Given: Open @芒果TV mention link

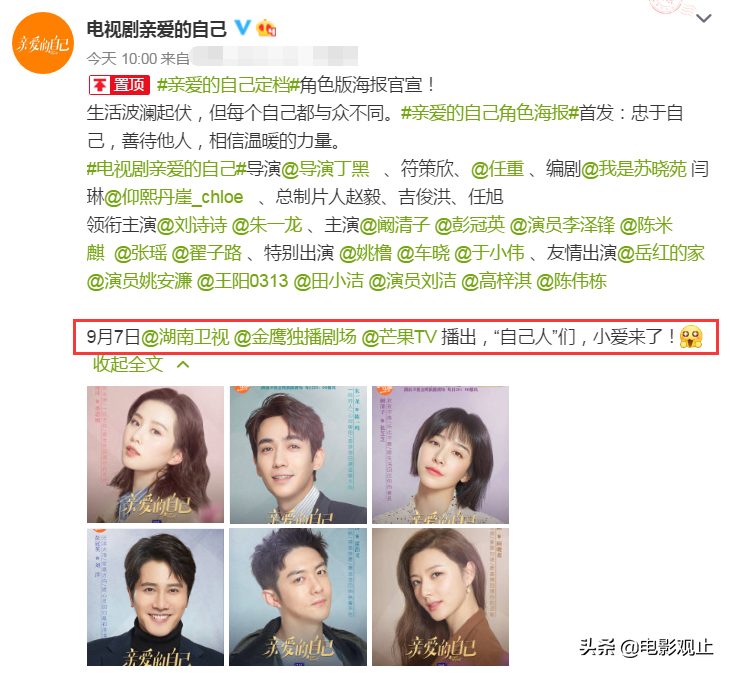Looking at the screenshot, I should coord(399,337).
